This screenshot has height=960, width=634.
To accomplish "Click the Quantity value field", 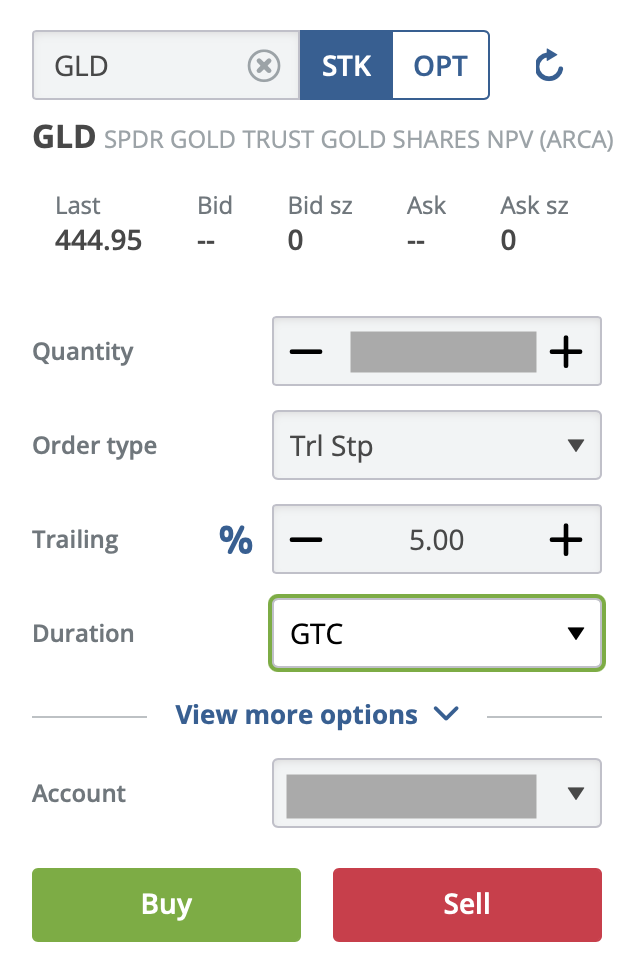I will tap(443, 352).
